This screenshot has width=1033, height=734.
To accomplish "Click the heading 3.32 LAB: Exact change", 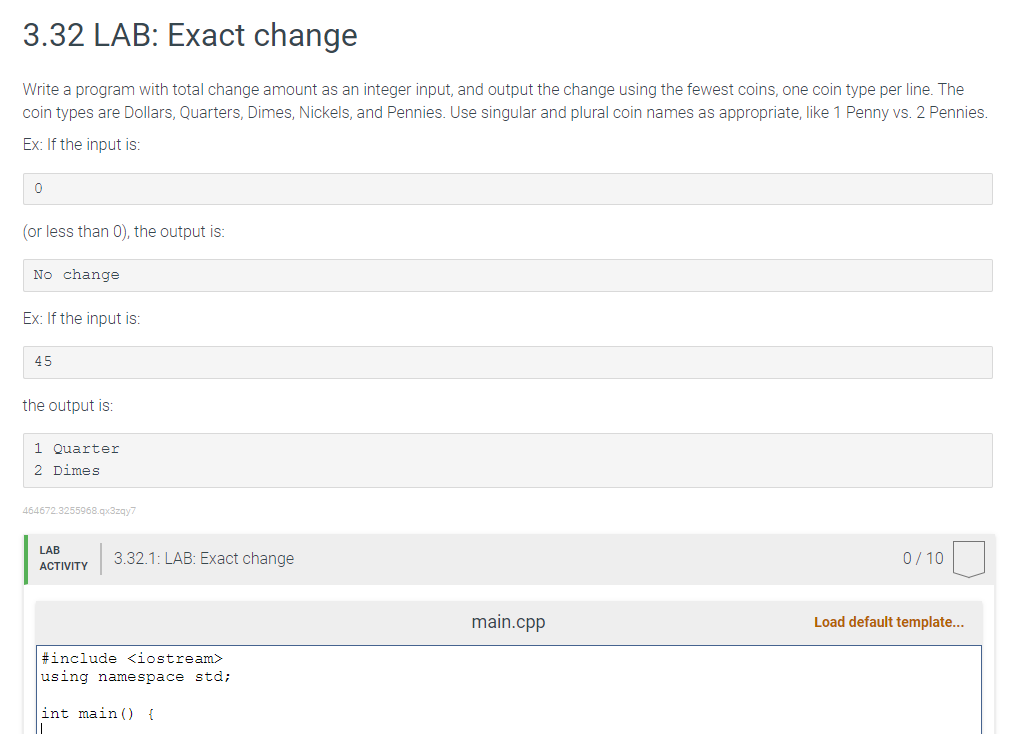I will click(x=189, y=35).
